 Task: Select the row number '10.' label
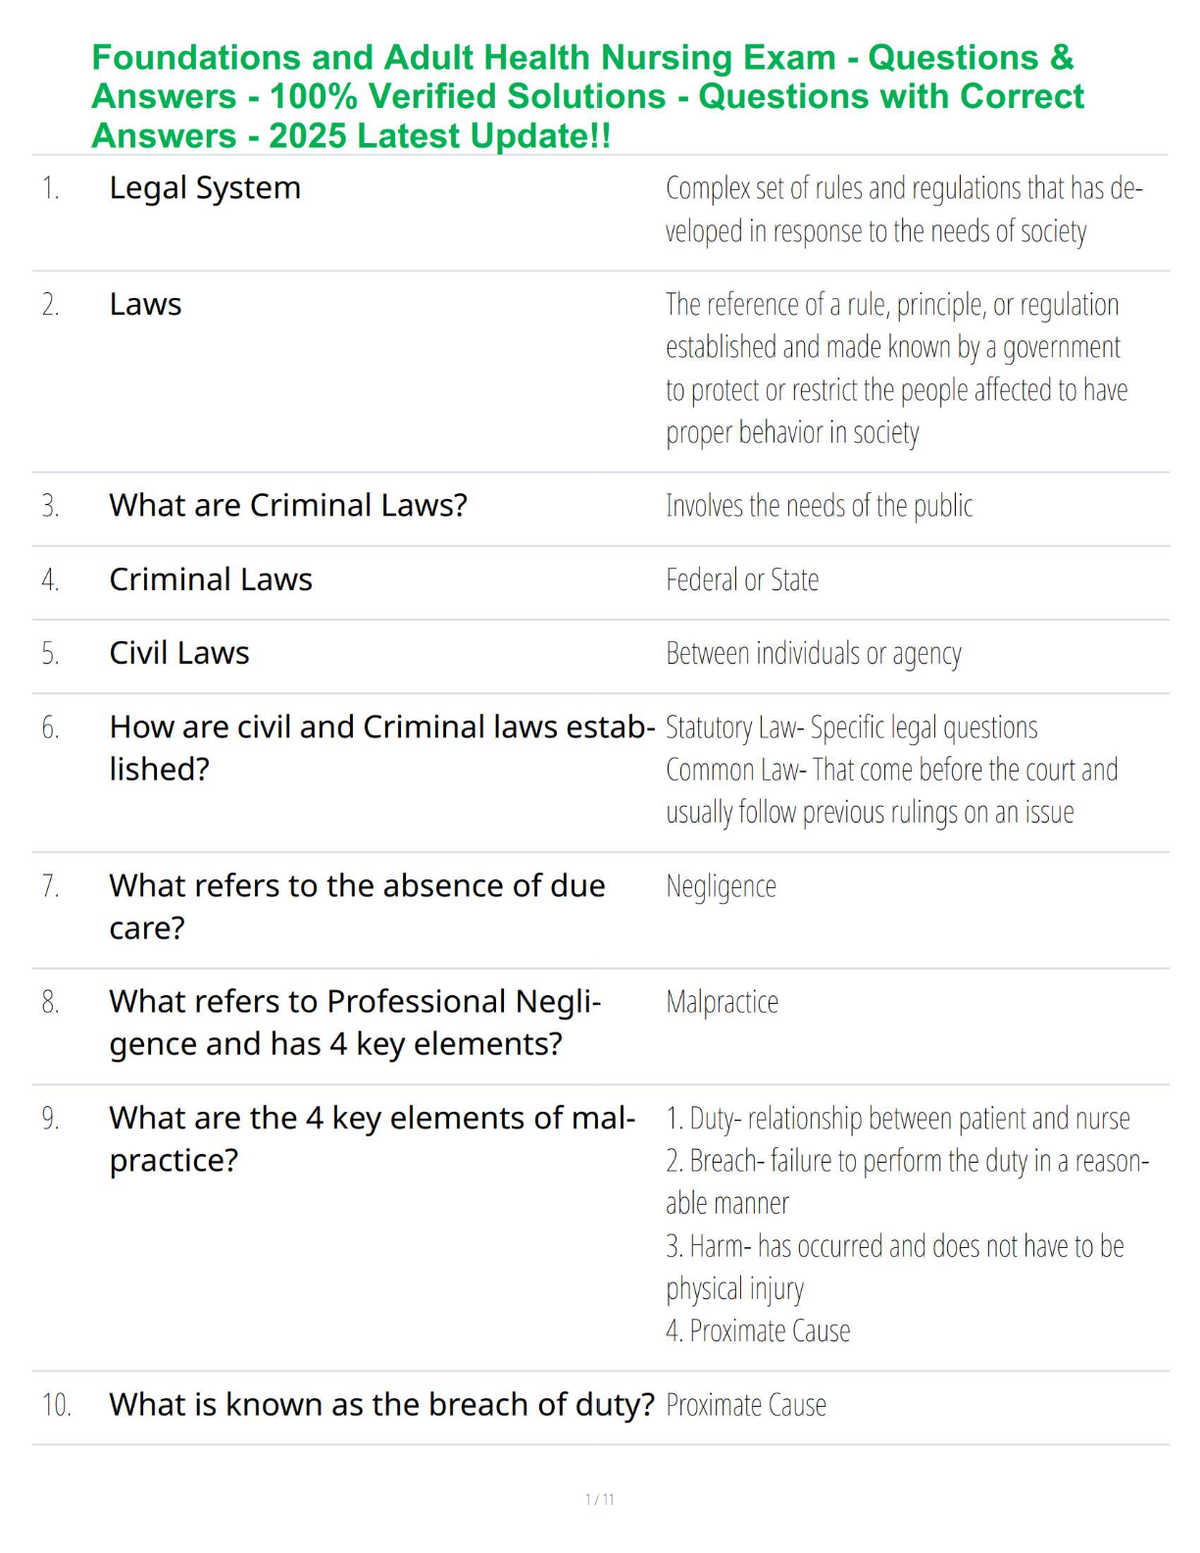pyautogui.click(x=56, y=1405)
